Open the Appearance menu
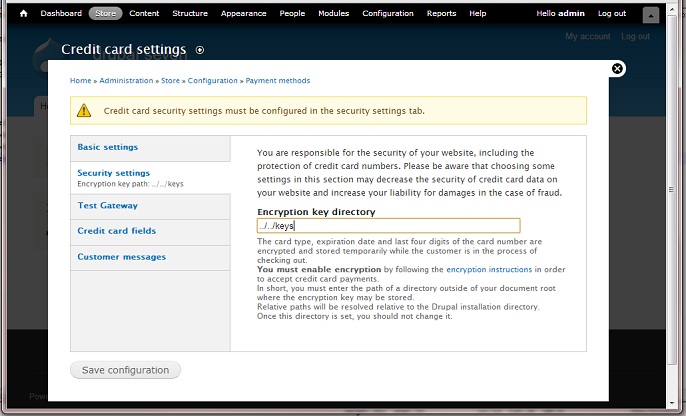 244,14
